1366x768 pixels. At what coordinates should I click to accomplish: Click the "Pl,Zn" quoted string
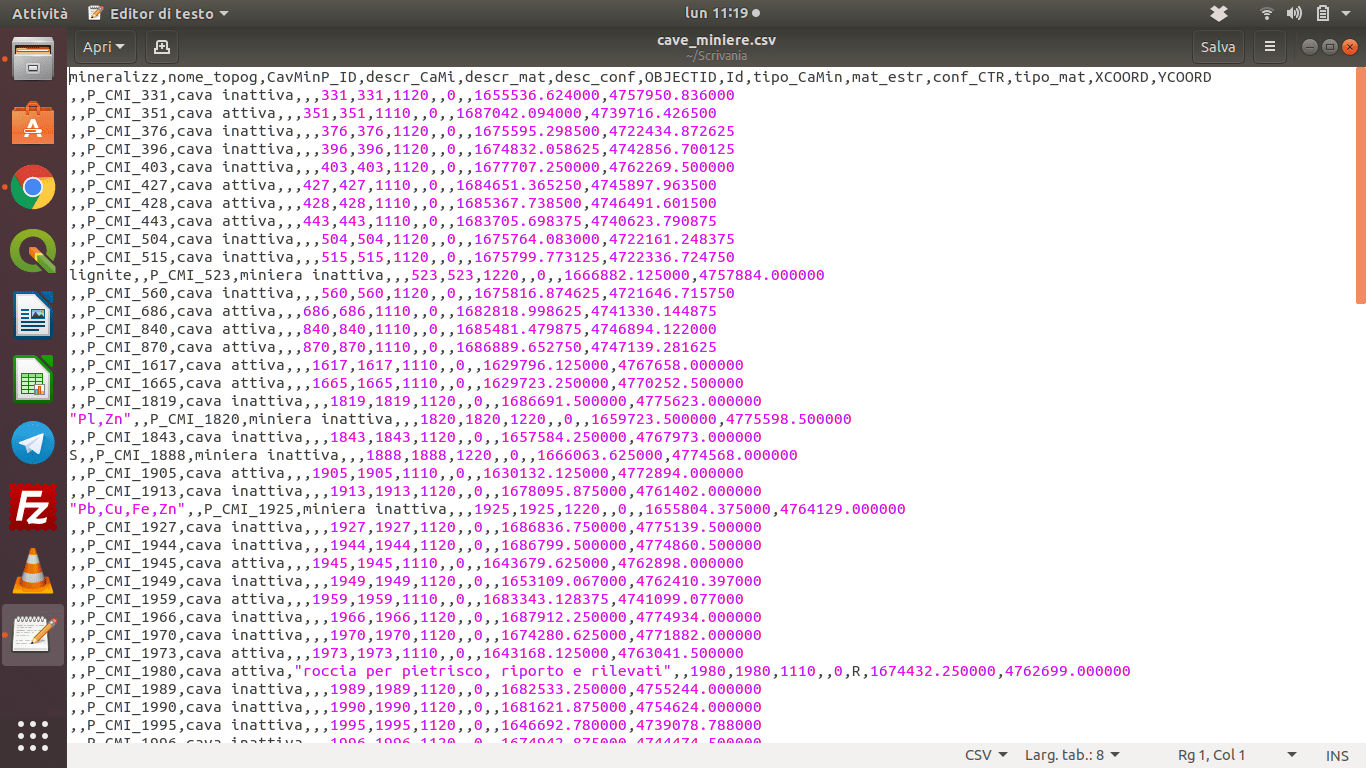tap(100, 419)
